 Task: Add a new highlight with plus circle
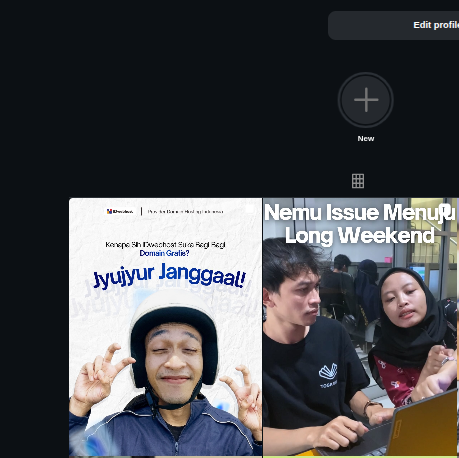tap(366, 100)
